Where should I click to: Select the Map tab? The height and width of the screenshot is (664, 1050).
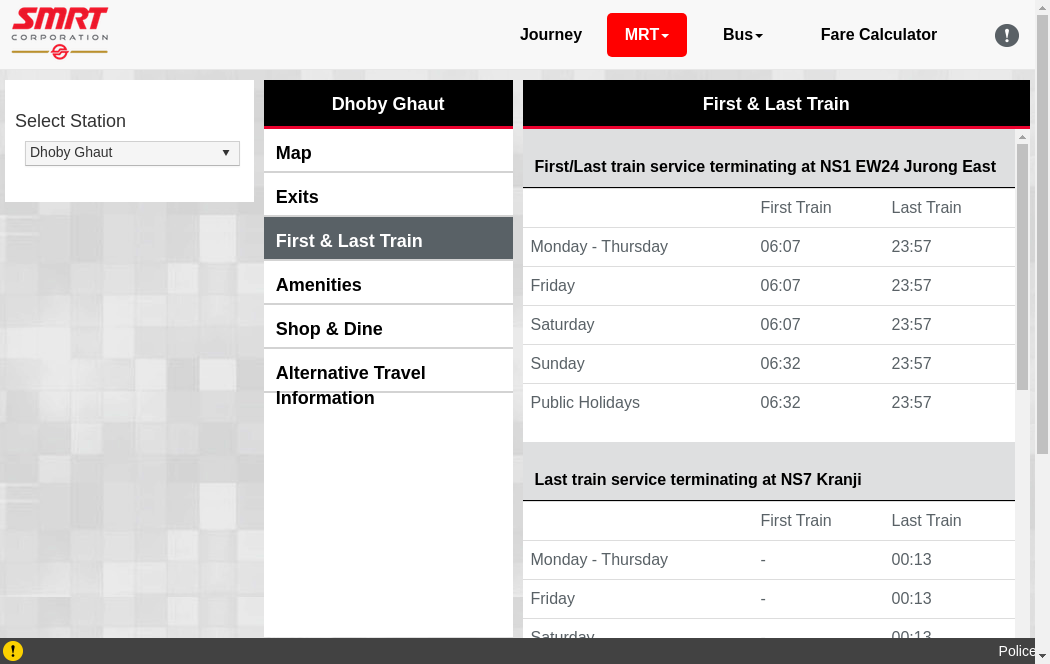point(388,153)
